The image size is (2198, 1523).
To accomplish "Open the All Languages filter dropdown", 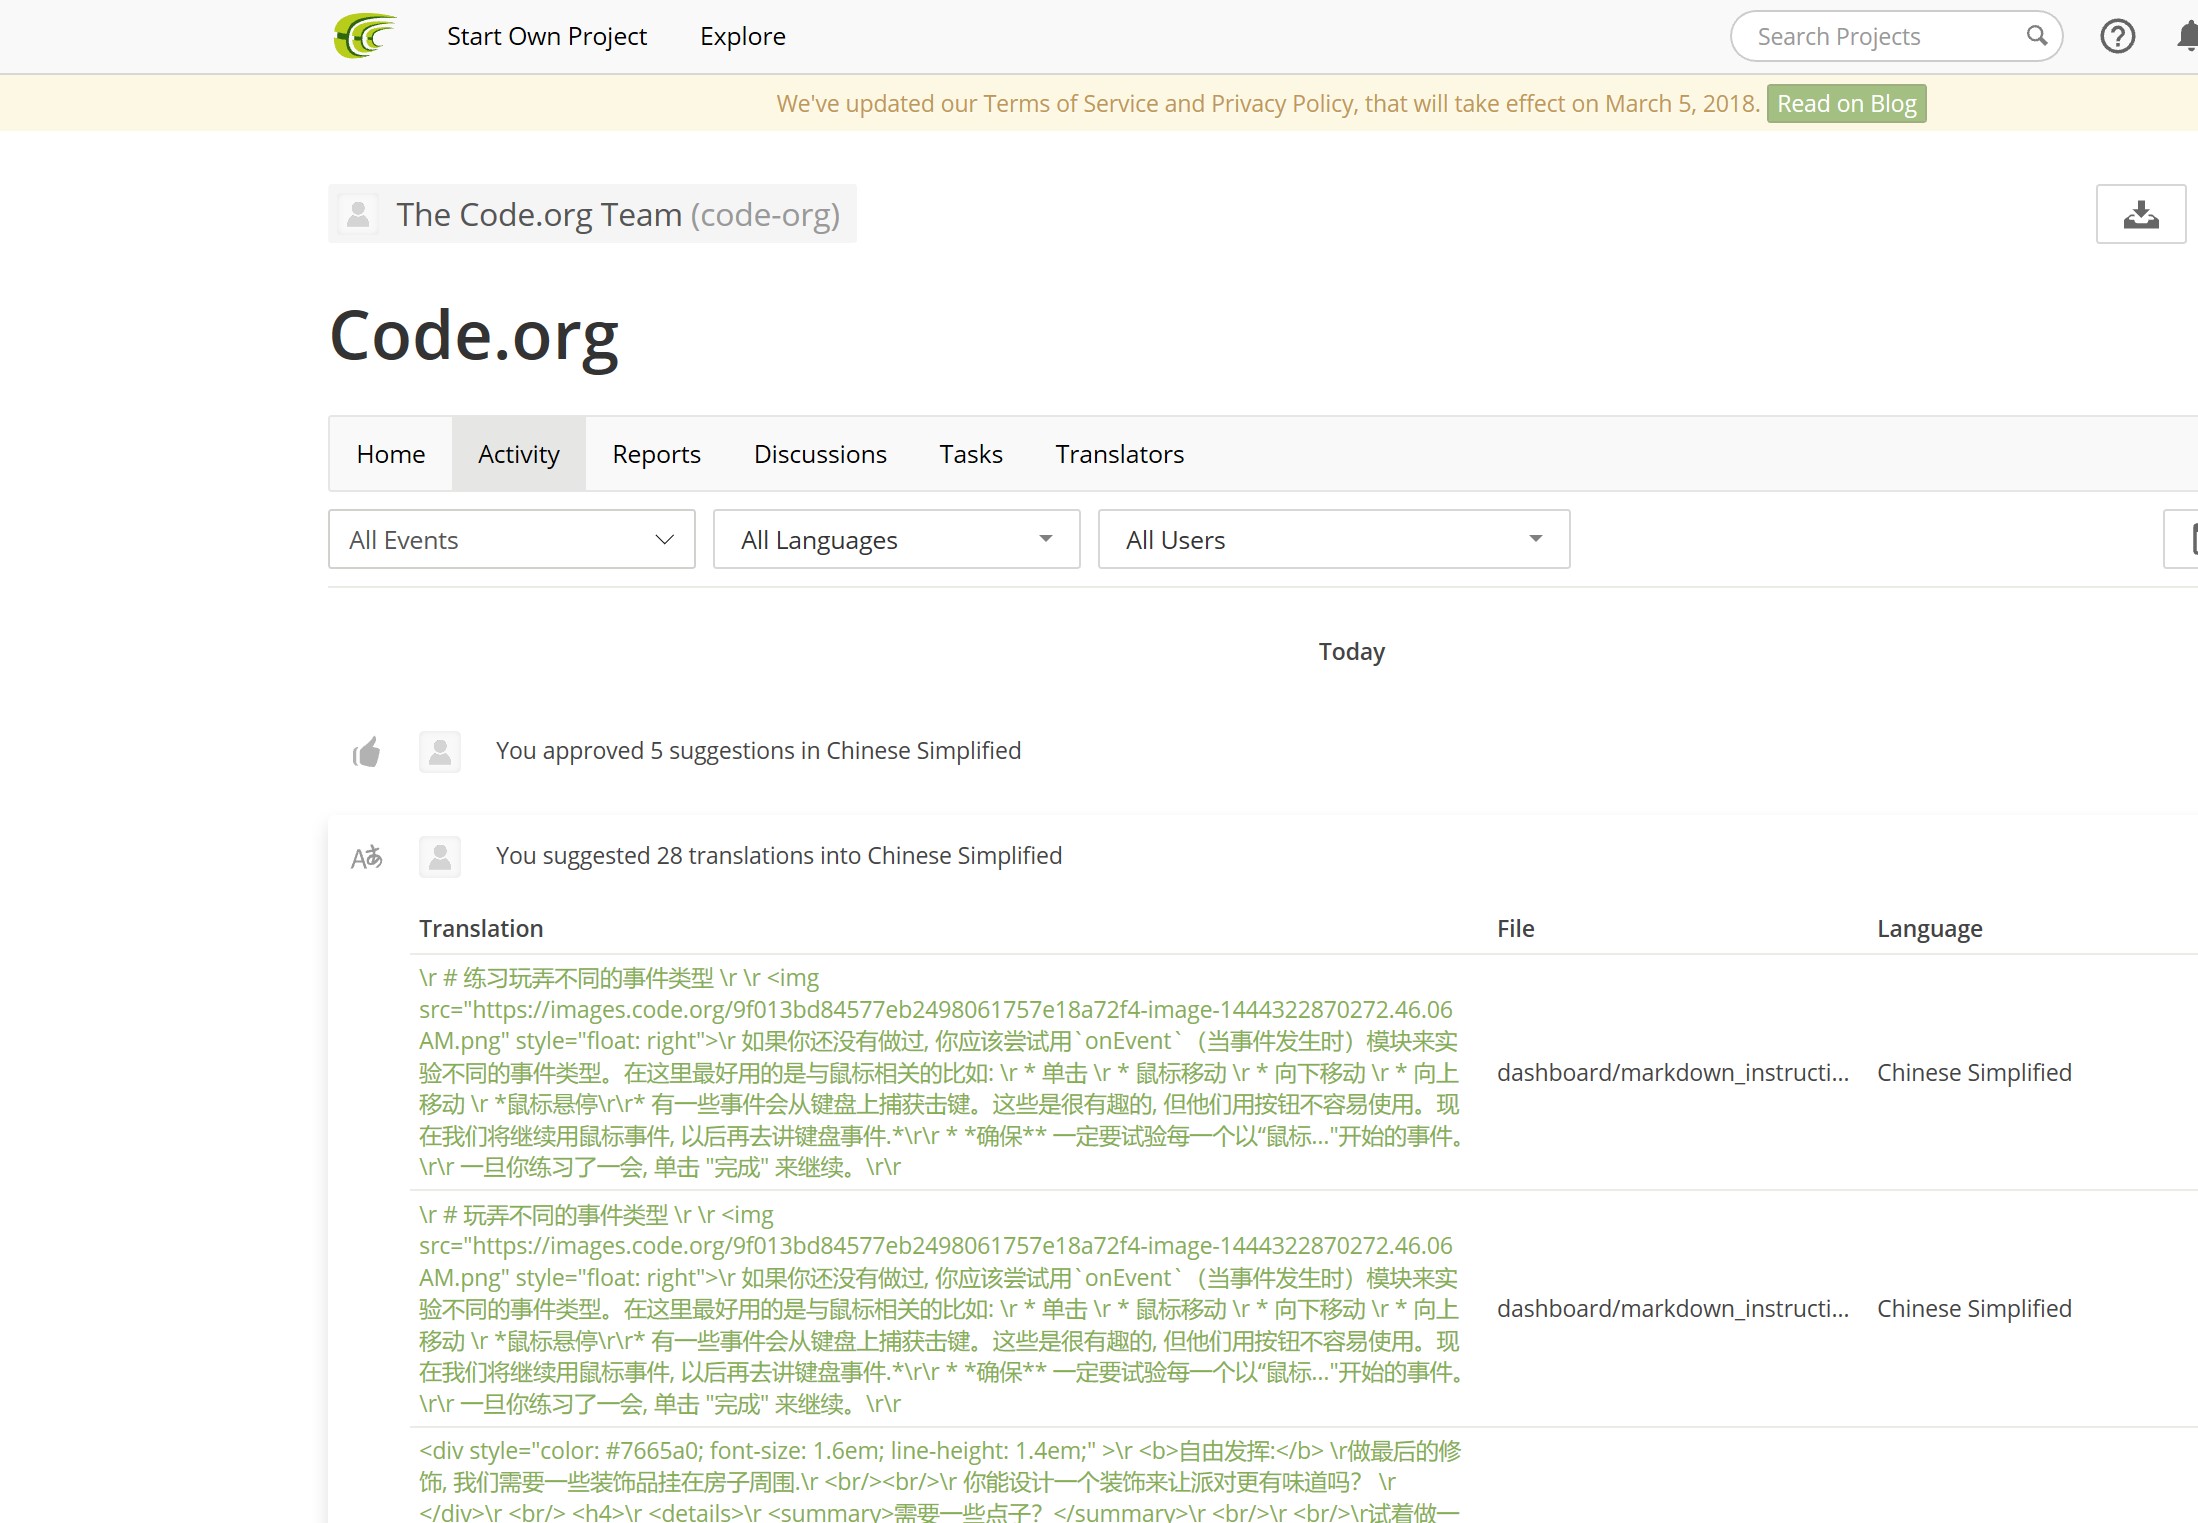I will [x=896, y=540].
